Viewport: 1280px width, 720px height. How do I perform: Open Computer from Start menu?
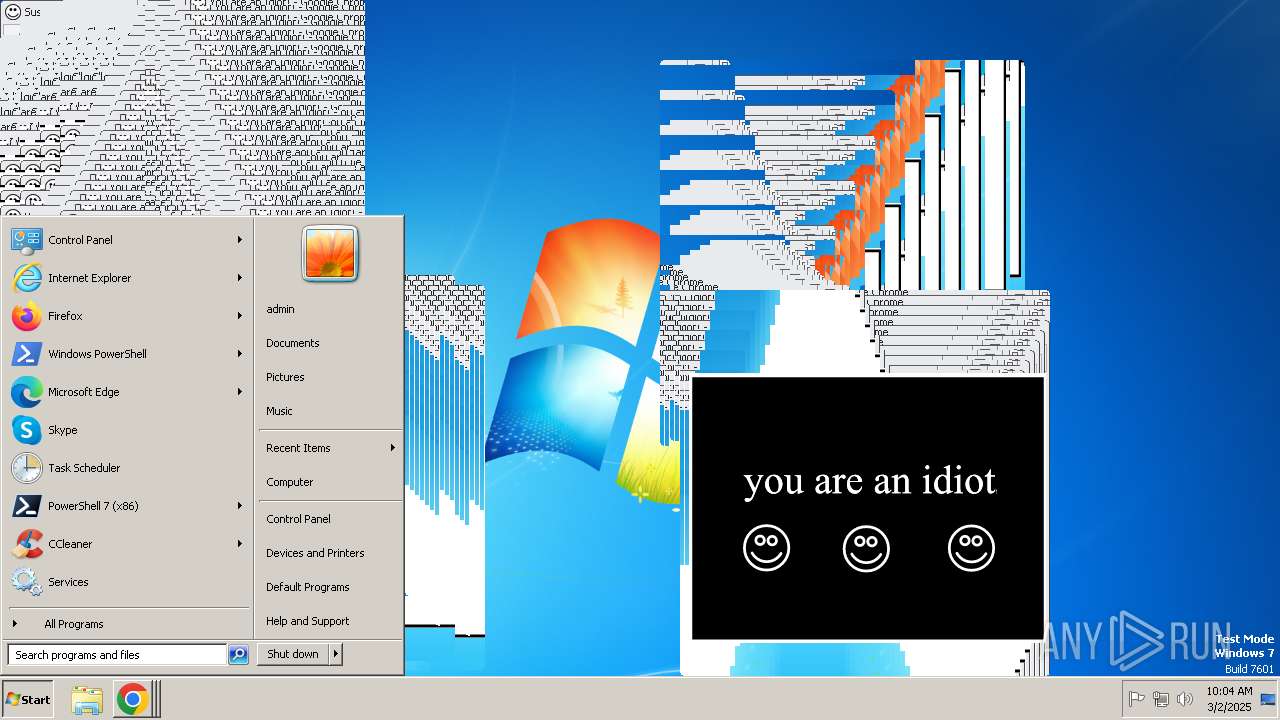pyautogui.click(x=290, y=482)
